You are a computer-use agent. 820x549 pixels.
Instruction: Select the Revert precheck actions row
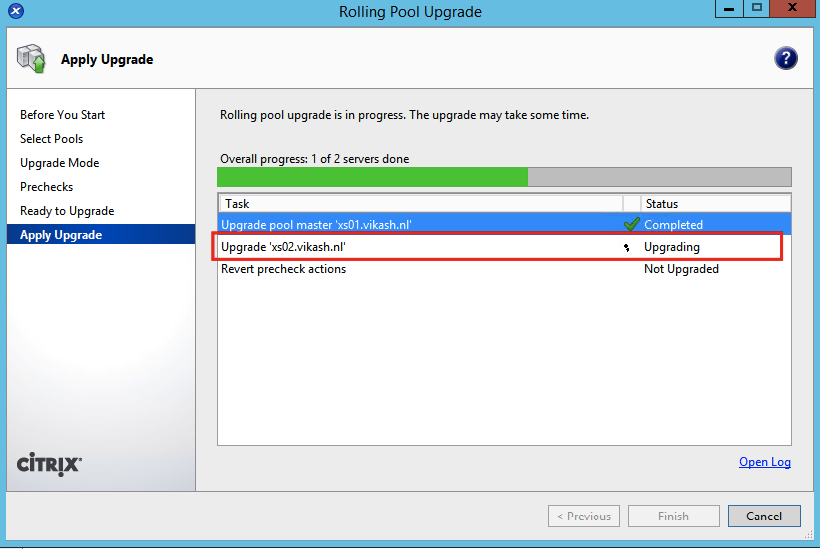[x=505, y=269]
